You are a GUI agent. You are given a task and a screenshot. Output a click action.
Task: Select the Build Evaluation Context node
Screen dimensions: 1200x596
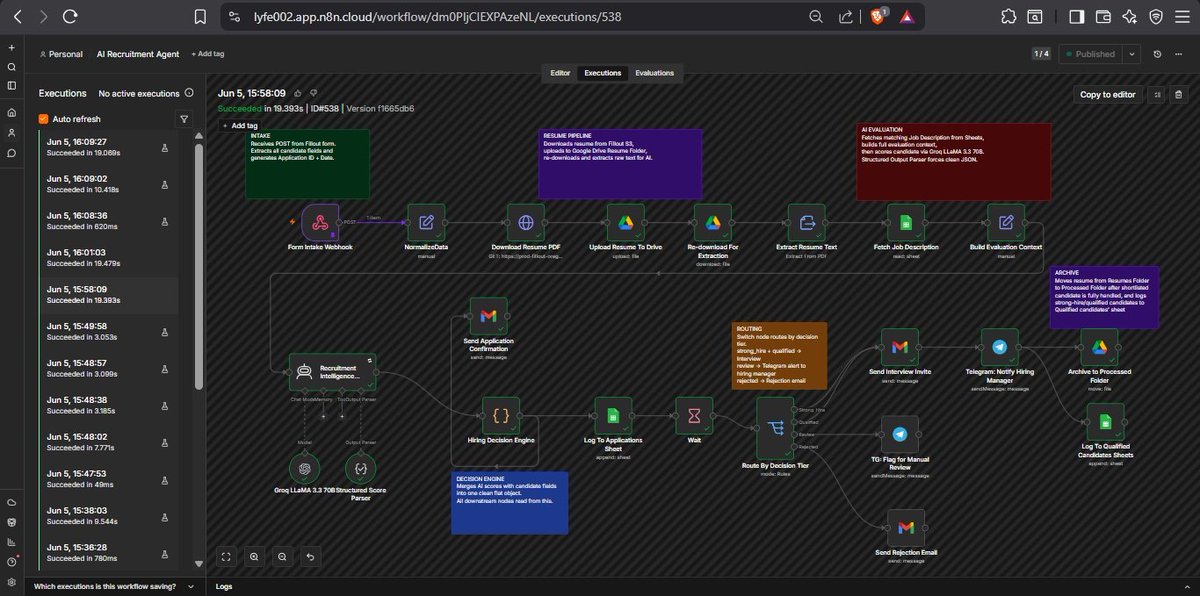(1006, 223)
